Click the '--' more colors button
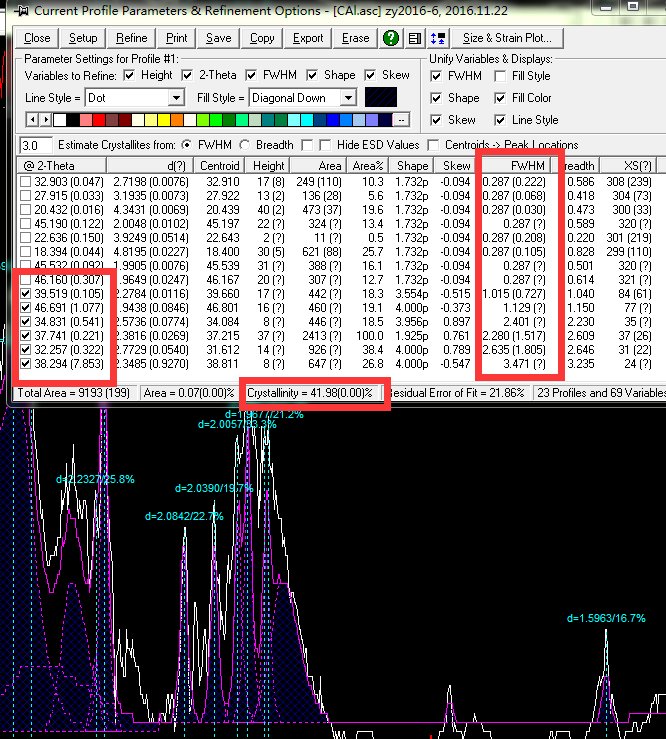666x739 pixels. pyautogui.click(x=401, y=120)
